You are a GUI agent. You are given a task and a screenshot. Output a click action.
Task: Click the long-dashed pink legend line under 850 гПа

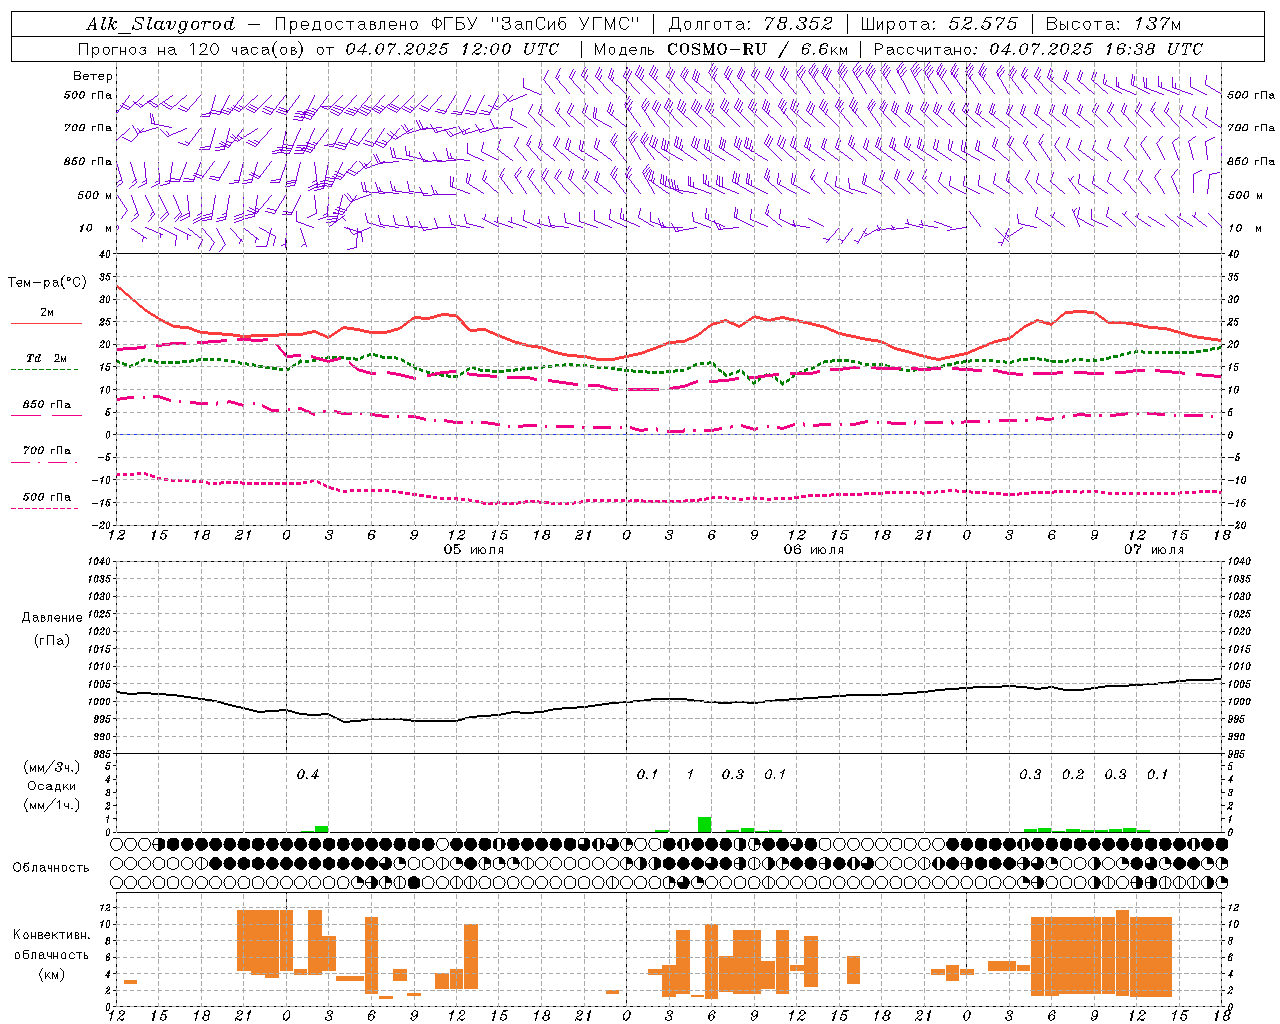coord(44,416)
